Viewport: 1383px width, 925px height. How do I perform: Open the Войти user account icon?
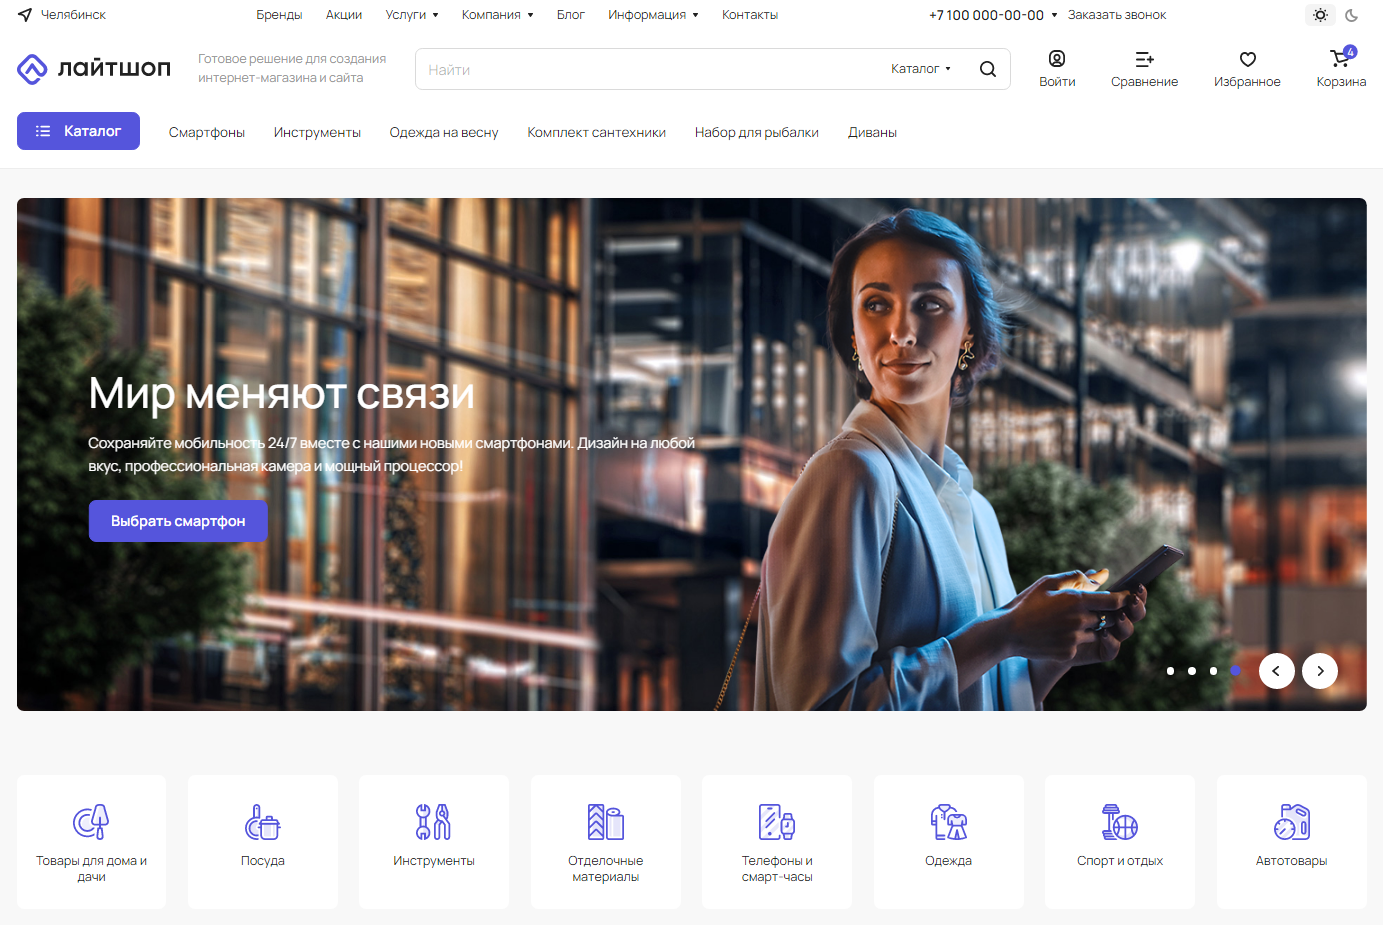1057,59
